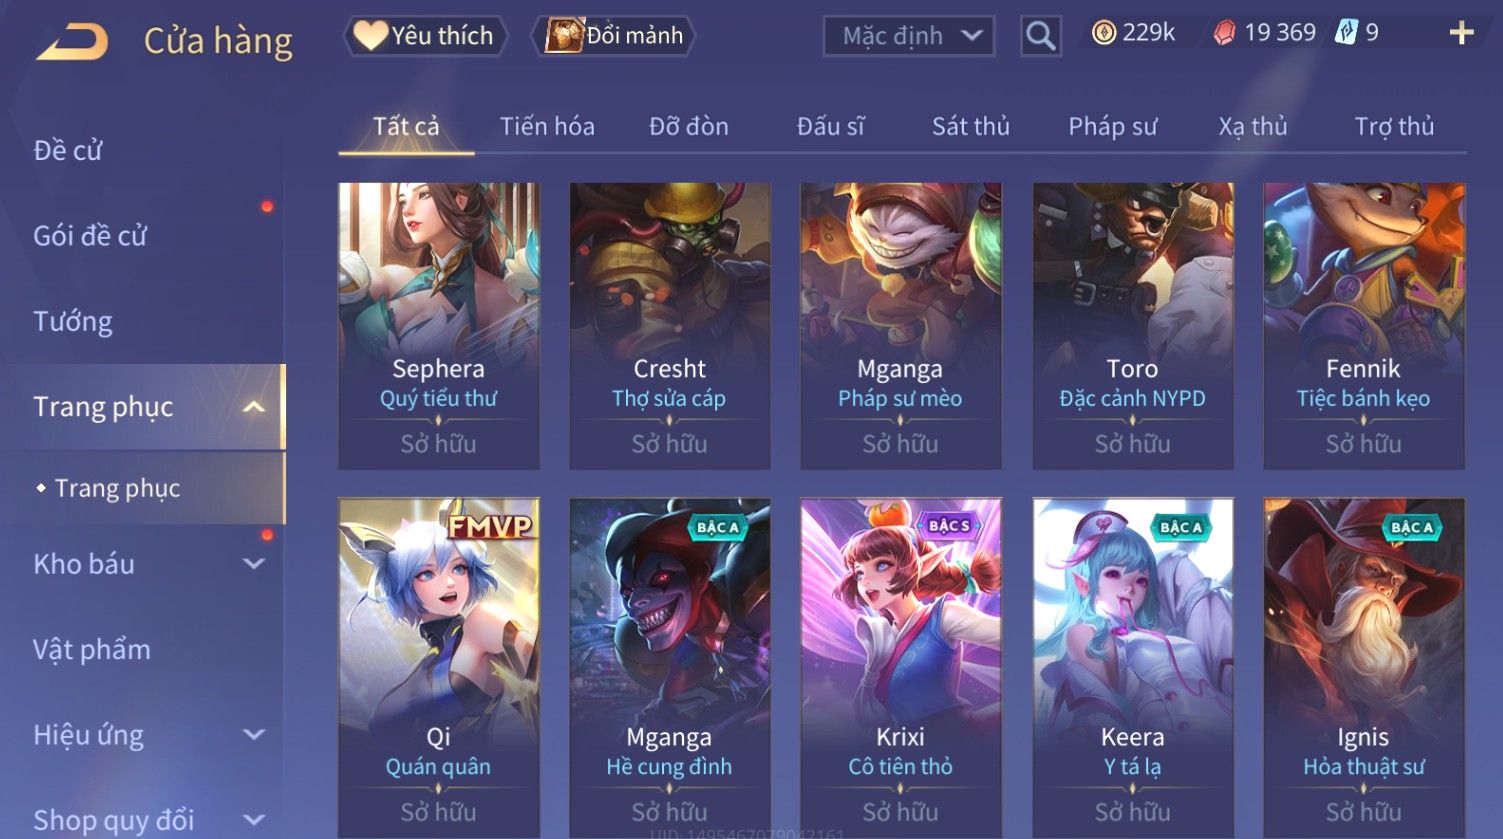The image size is (1503, 839).
Task: Switch to the Sát thủ tab
Action: (970, 127)
